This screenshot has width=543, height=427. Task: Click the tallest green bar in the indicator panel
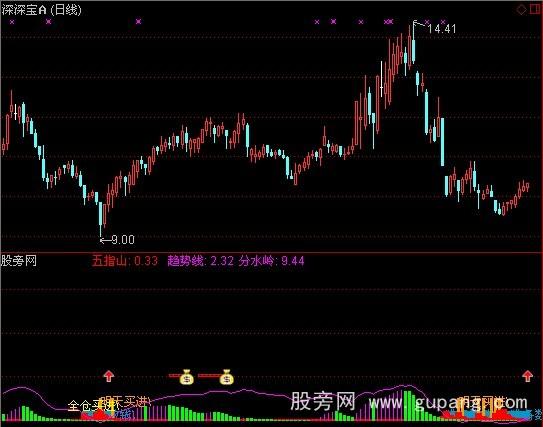[x=407, y=406]
